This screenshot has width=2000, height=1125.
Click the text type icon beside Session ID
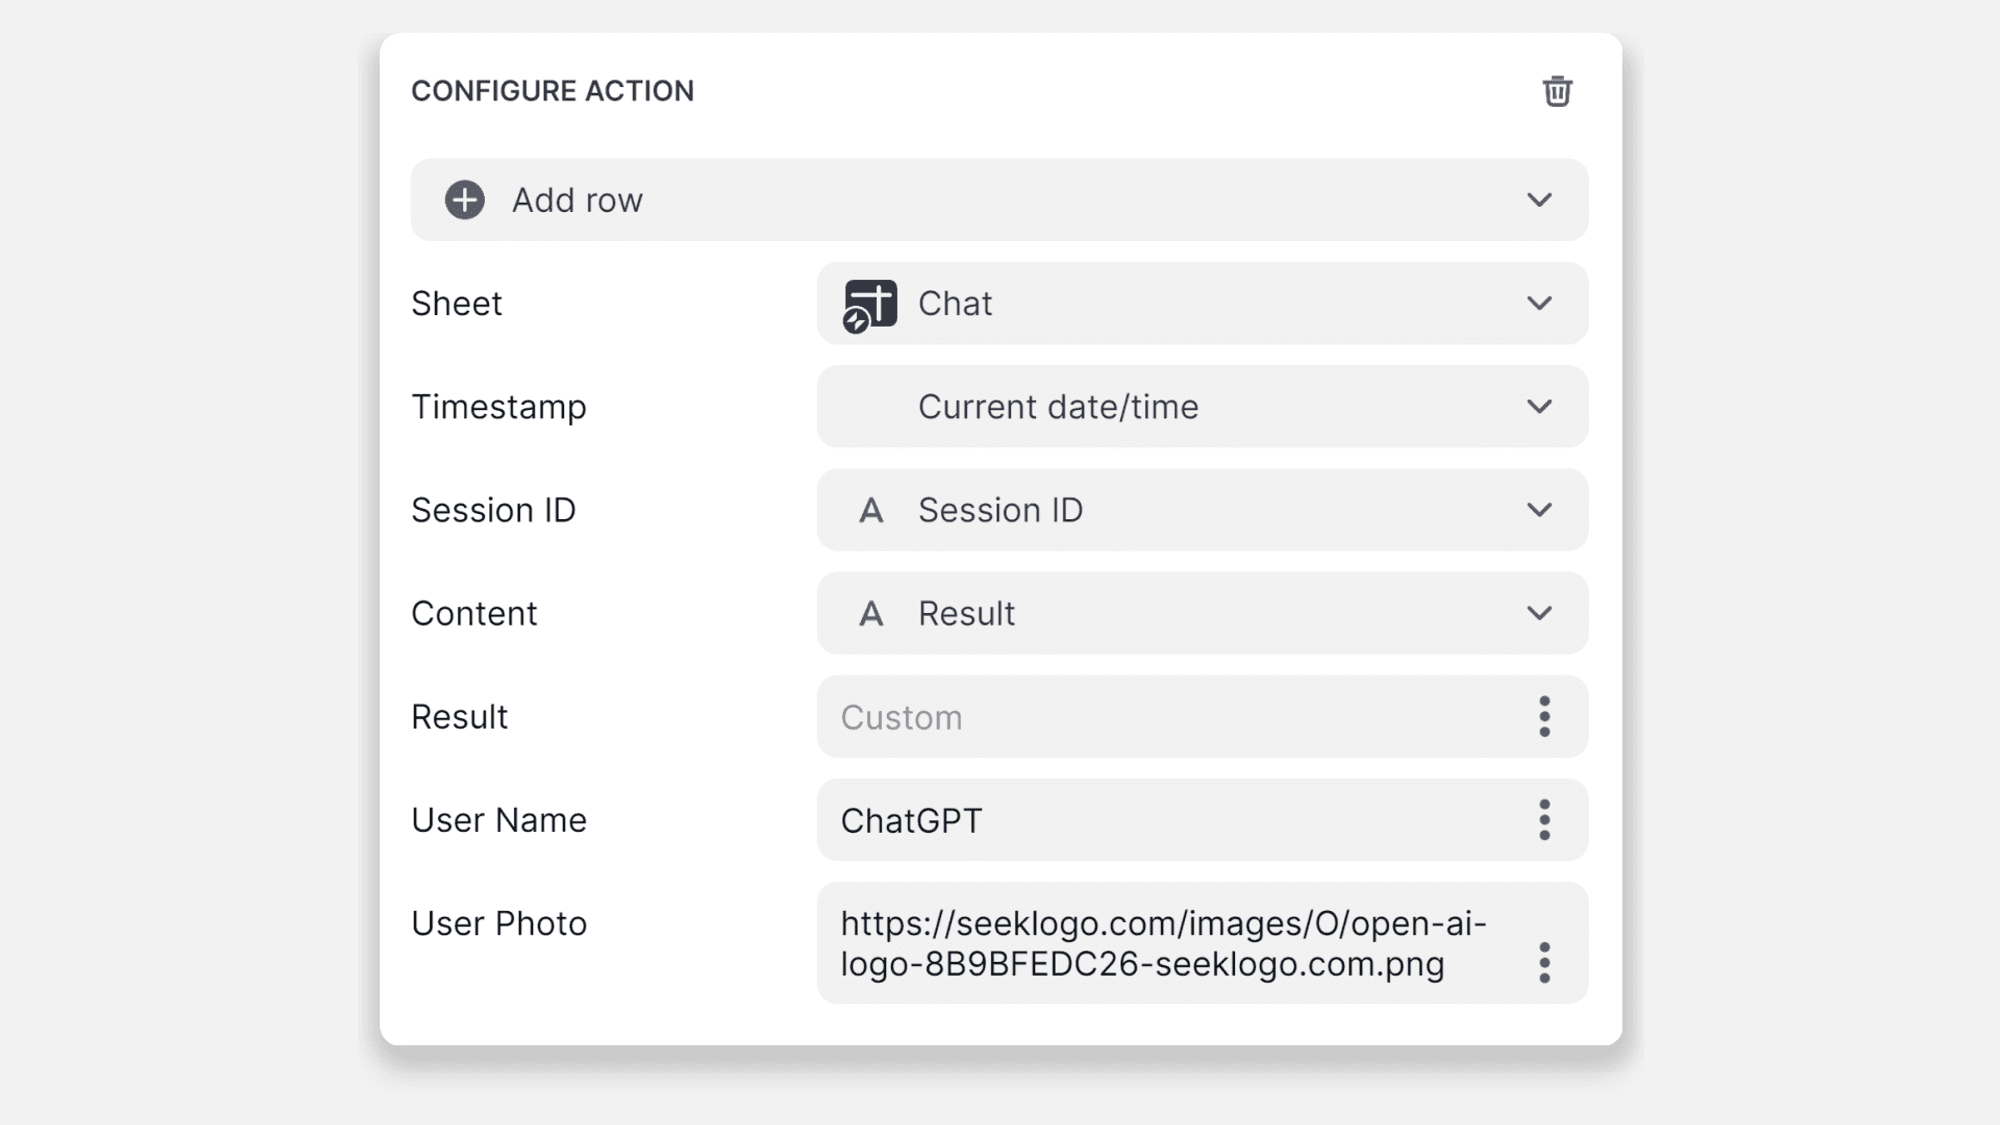coord(871,511)
